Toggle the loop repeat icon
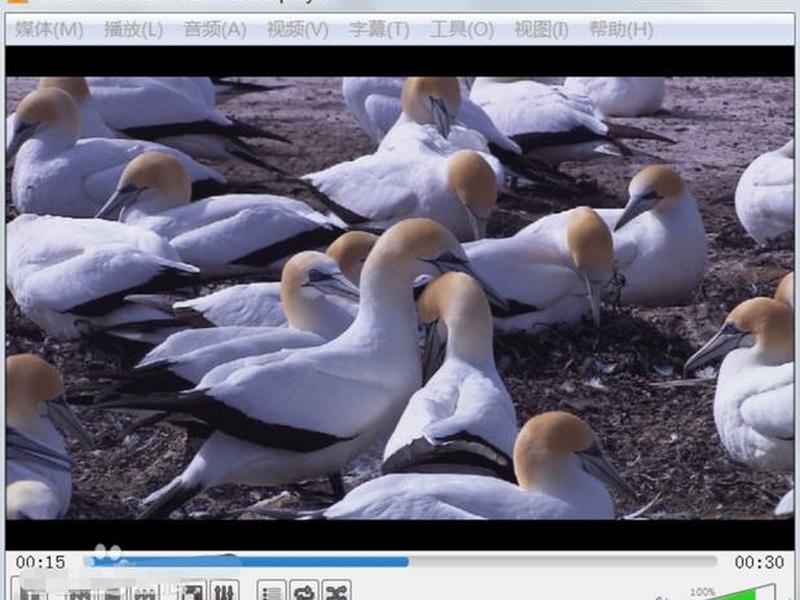This screenshot has height=600, width=800. click(x=304, y=590)
